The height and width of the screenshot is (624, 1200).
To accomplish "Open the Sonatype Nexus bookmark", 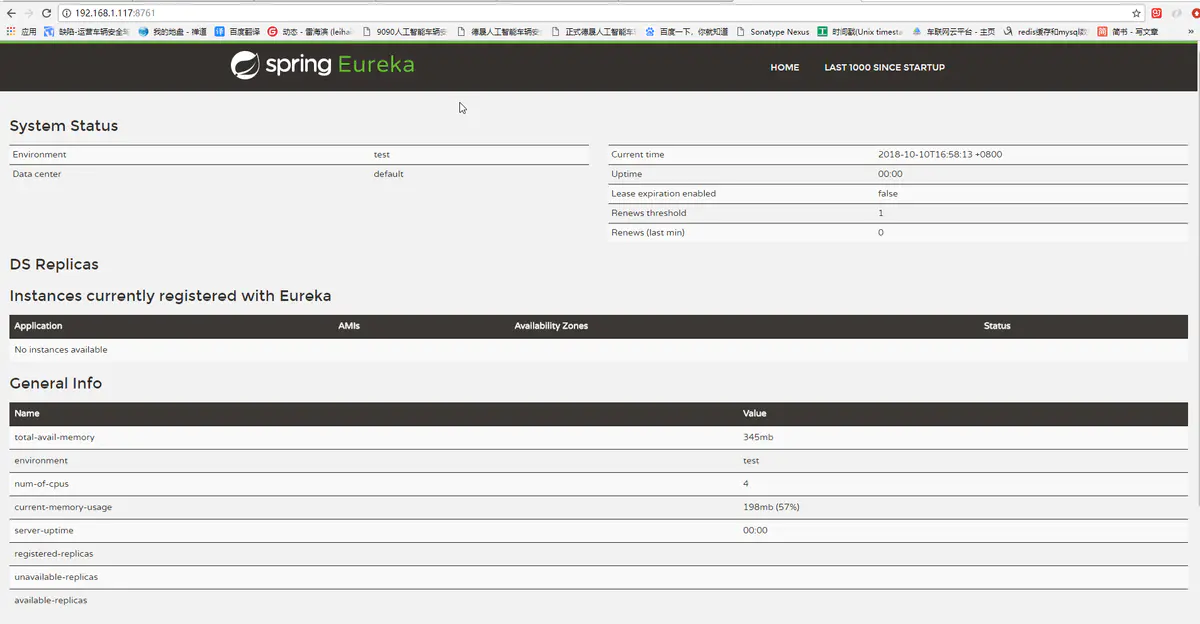I will point(773,31).
